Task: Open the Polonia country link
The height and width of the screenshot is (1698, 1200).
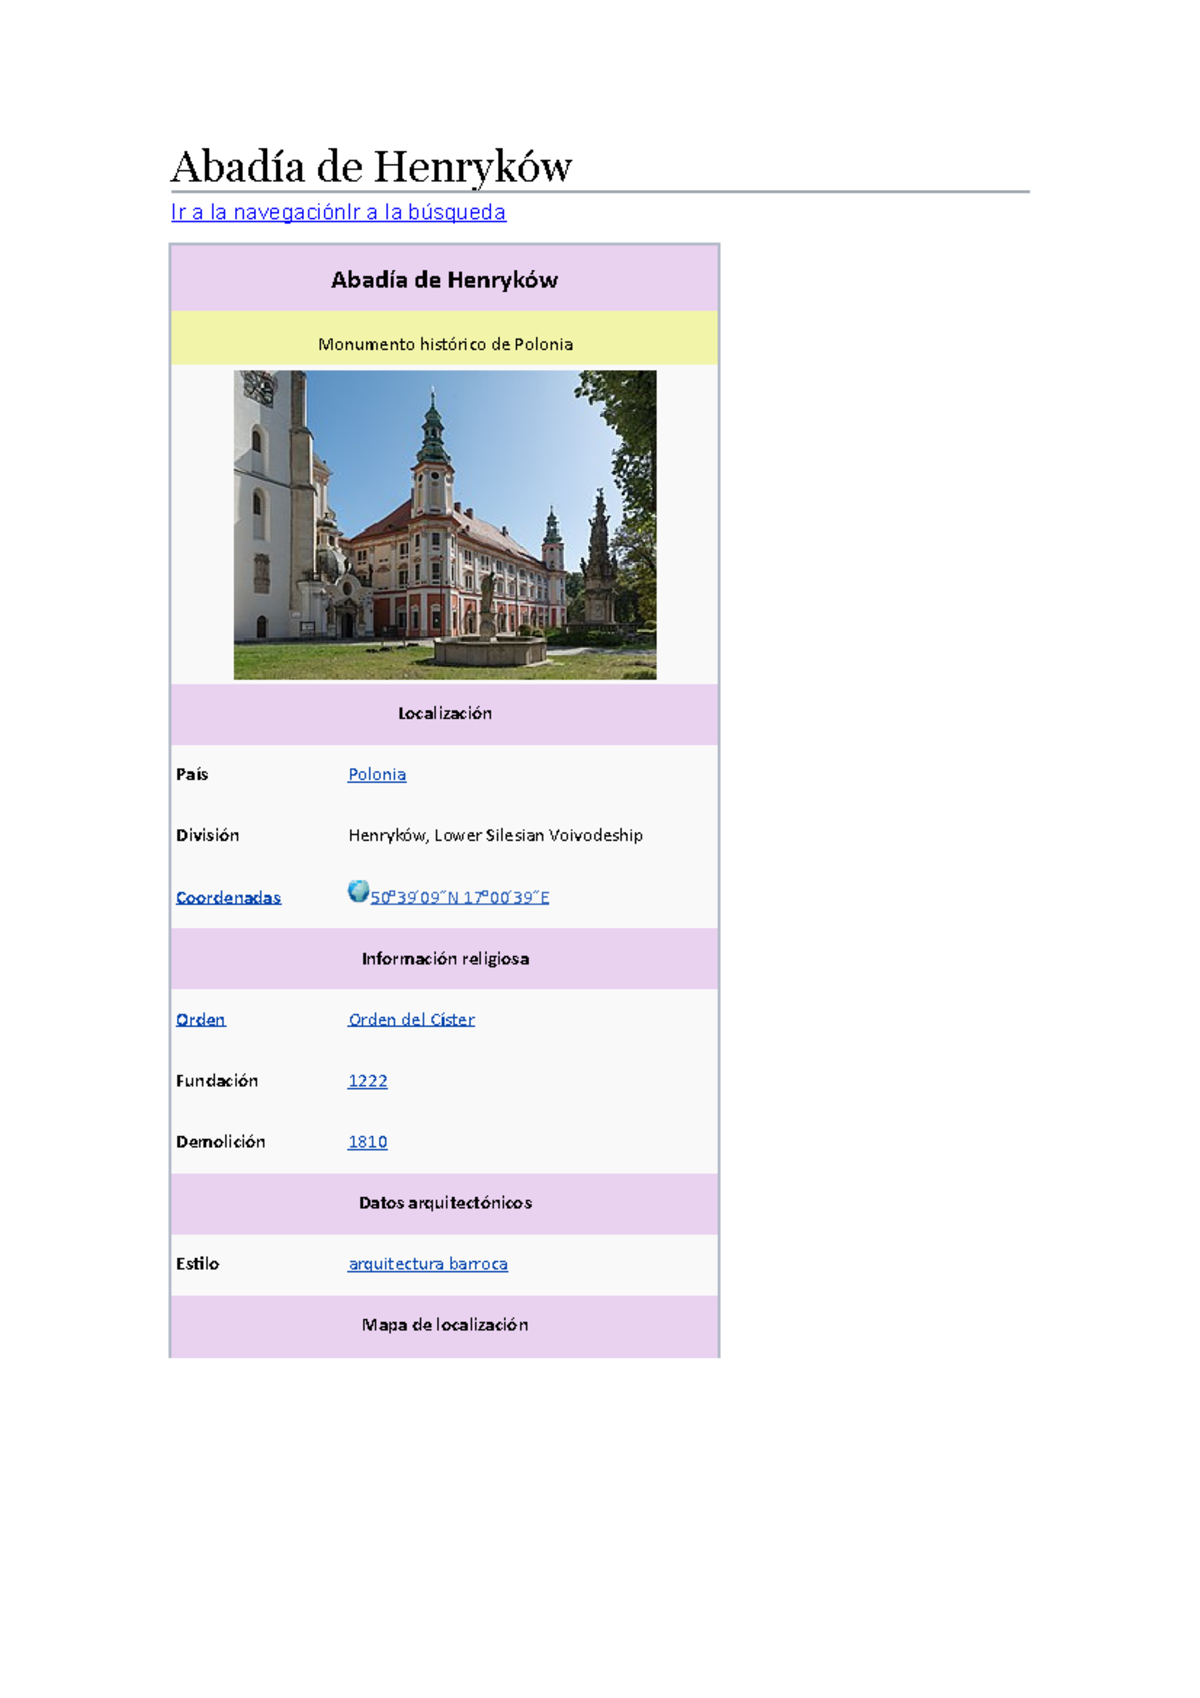Action: pos(377,775)
